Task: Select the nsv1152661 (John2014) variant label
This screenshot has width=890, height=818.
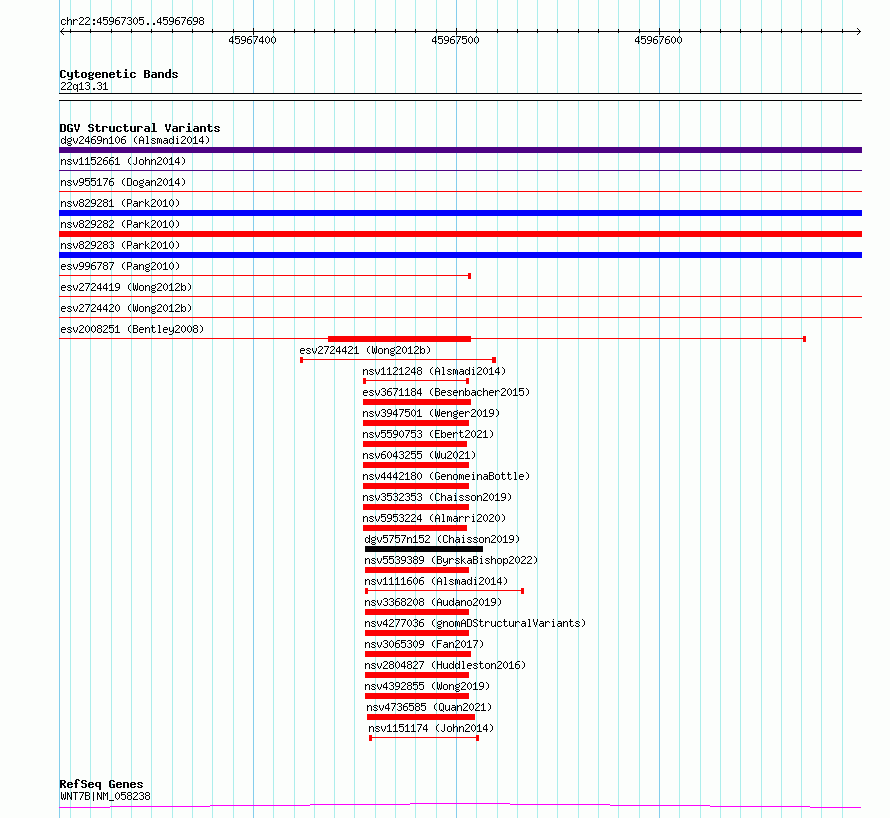Action: (123, 161)
